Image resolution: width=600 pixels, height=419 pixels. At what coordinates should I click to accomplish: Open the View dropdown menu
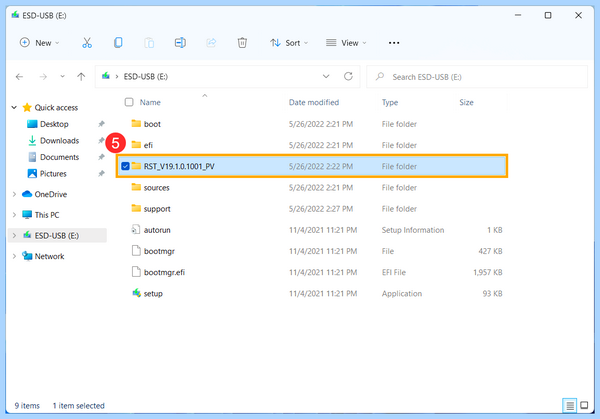tap(346, 43)
